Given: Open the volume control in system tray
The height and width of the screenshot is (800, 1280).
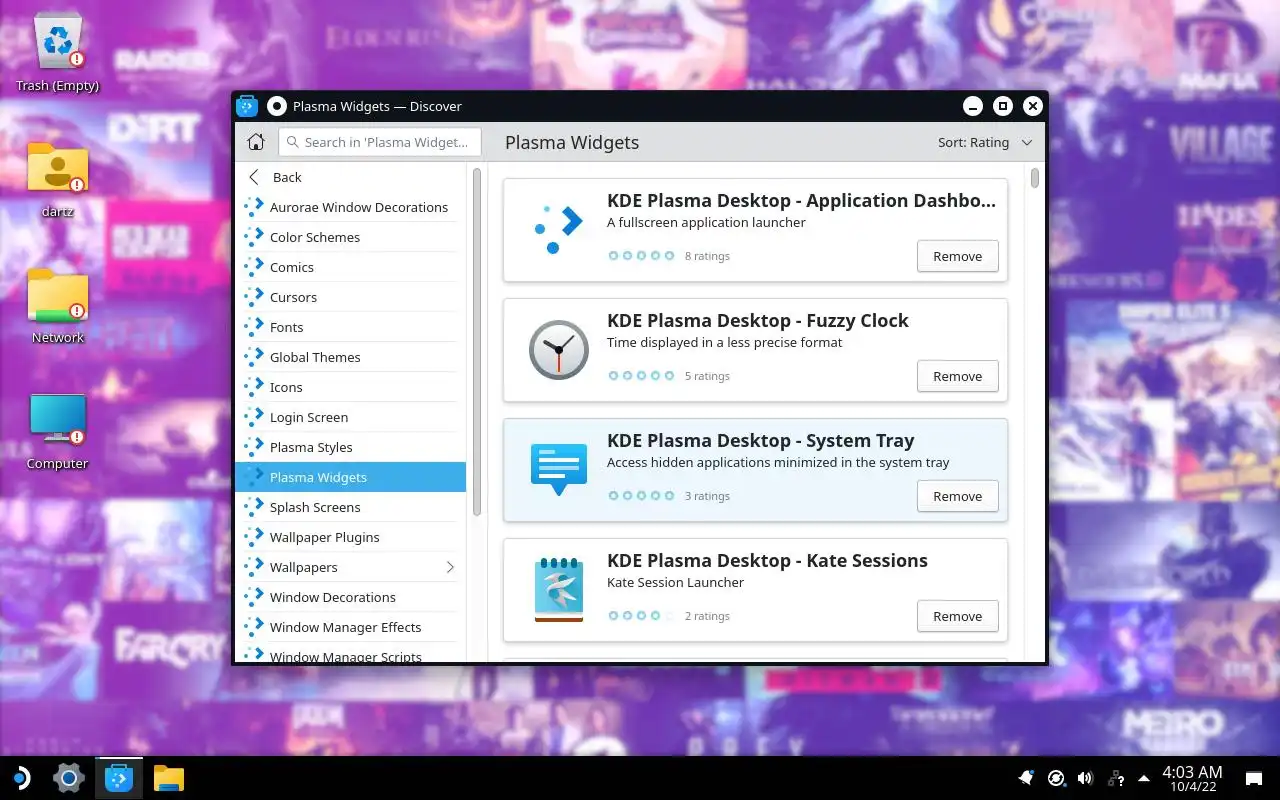Looking at the screenshot, I should [x=1085, y=778].
